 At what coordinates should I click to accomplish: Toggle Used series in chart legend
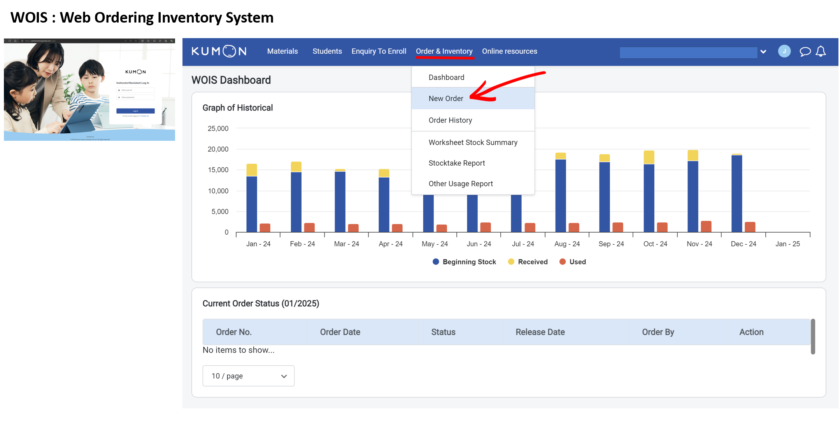(562, 262)
